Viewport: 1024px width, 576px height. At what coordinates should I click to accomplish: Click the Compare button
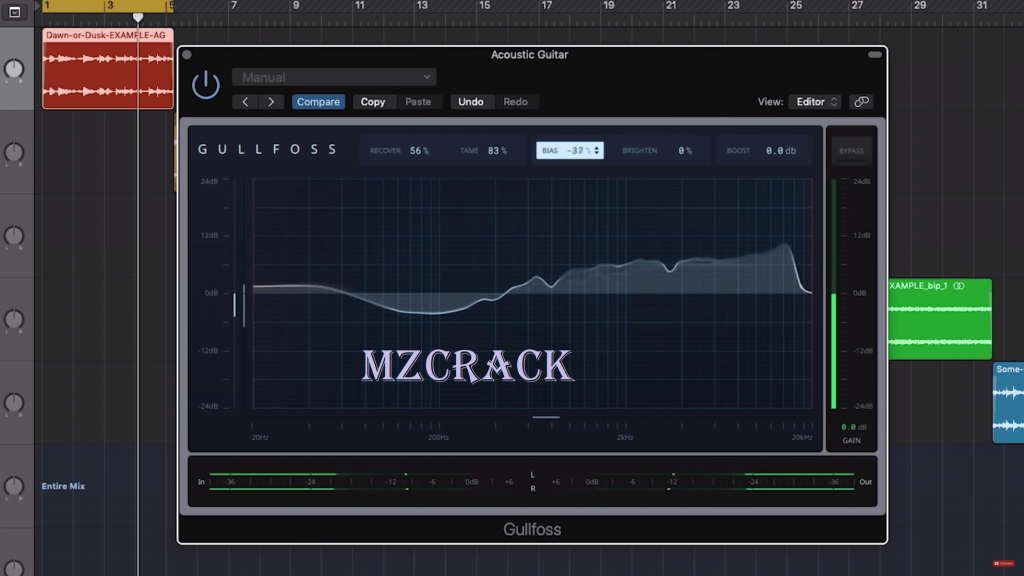pyautogui.click(x=318, y=102)
